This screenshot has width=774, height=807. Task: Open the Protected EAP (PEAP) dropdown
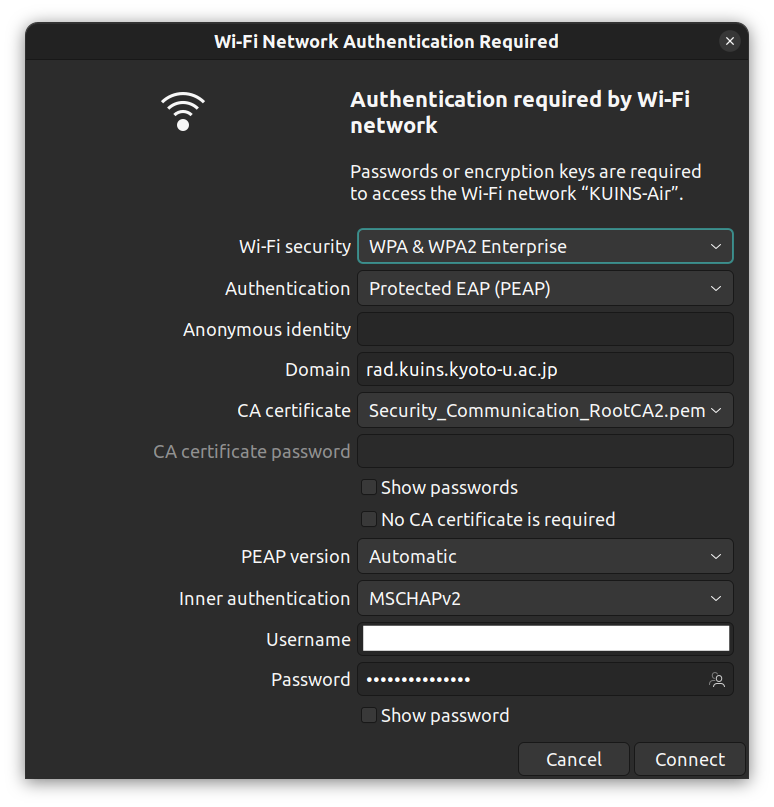(x=545, y=289)
